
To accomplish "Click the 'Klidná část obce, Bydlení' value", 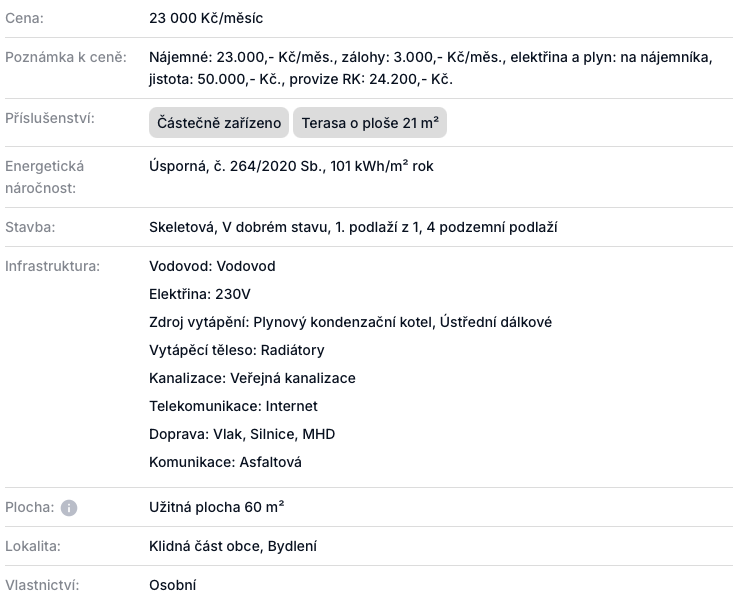I will pyautogui.click(x=233, y=546).
